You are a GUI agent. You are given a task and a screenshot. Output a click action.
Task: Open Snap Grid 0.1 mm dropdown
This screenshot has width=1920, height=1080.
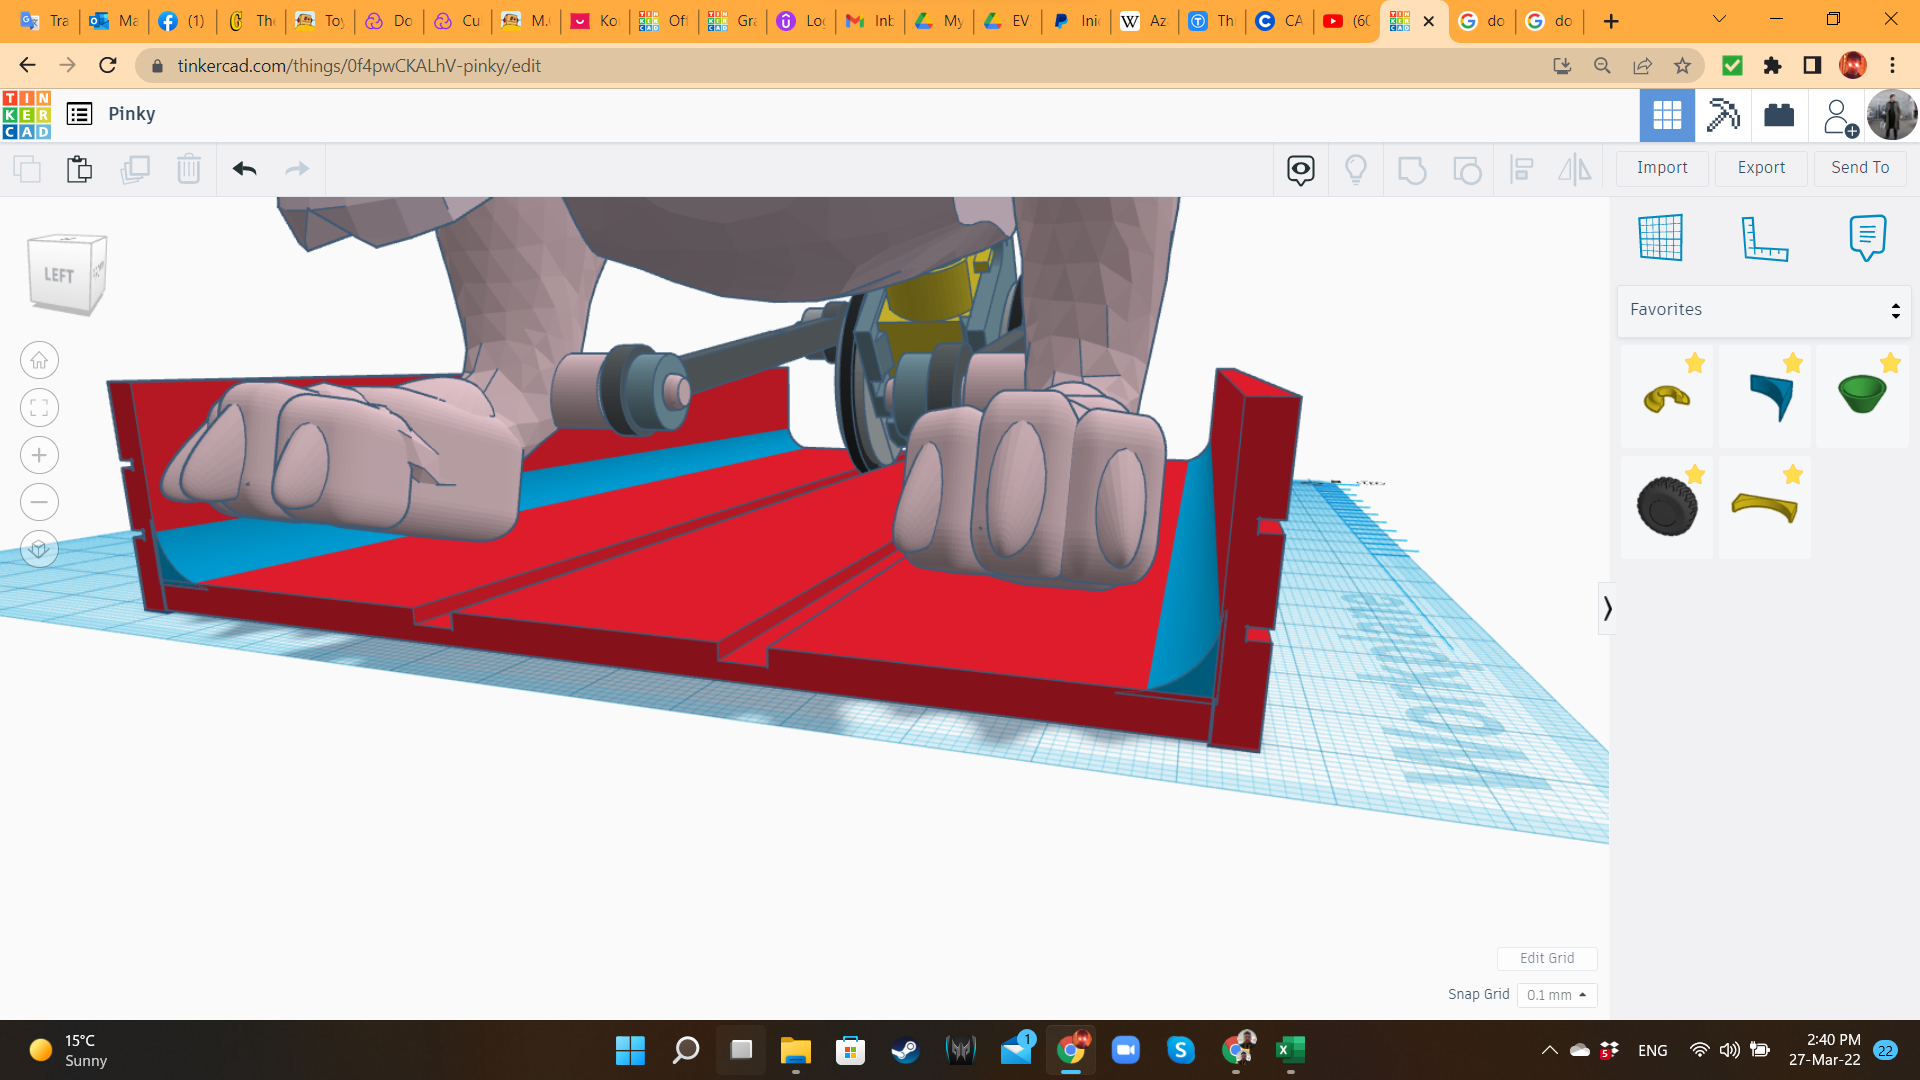point(1557,995)
